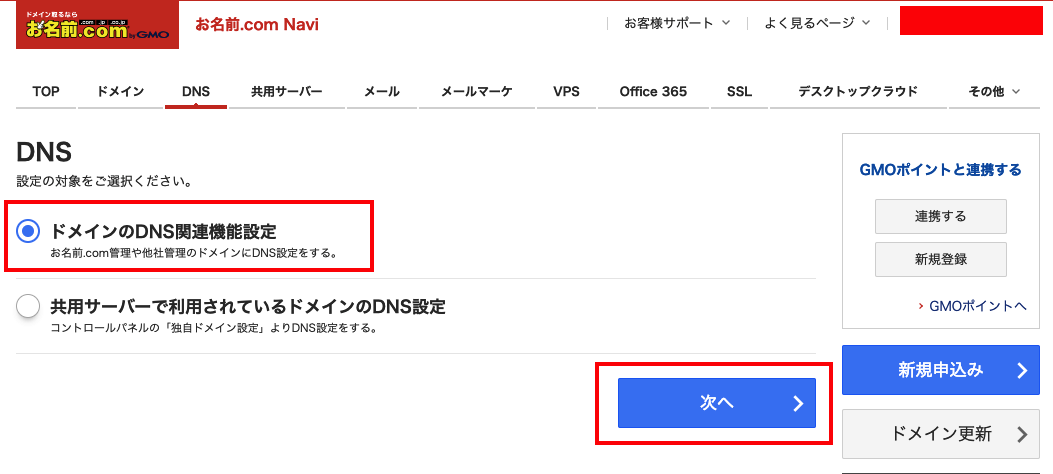
Task: Expand the お客様サポート dropdown
Action: point(677,23)
